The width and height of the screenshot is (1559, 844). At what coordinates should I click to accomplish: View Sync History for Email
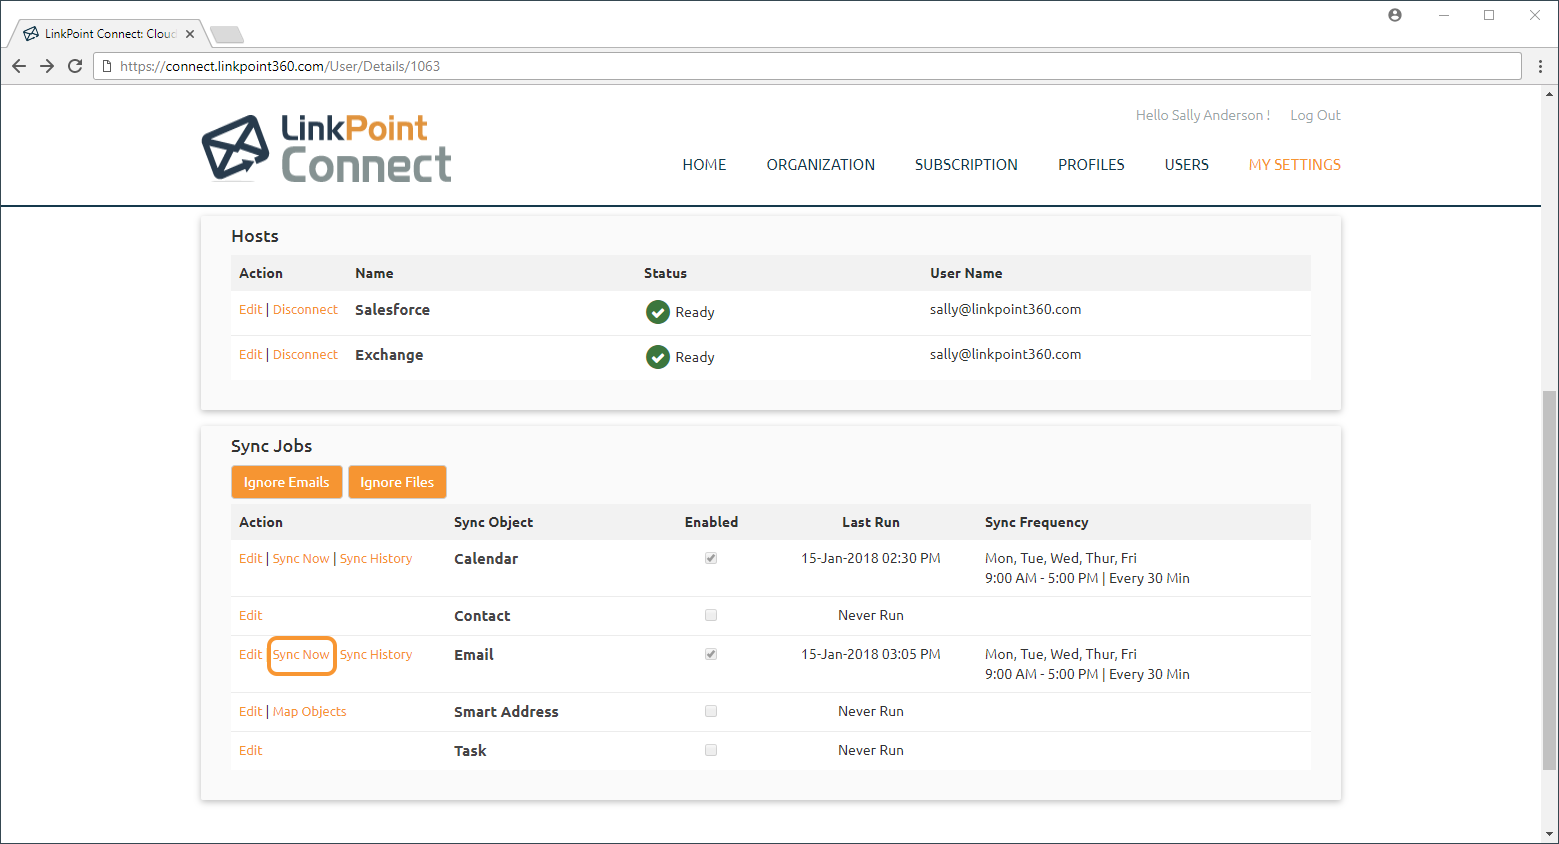pos(376,655)
